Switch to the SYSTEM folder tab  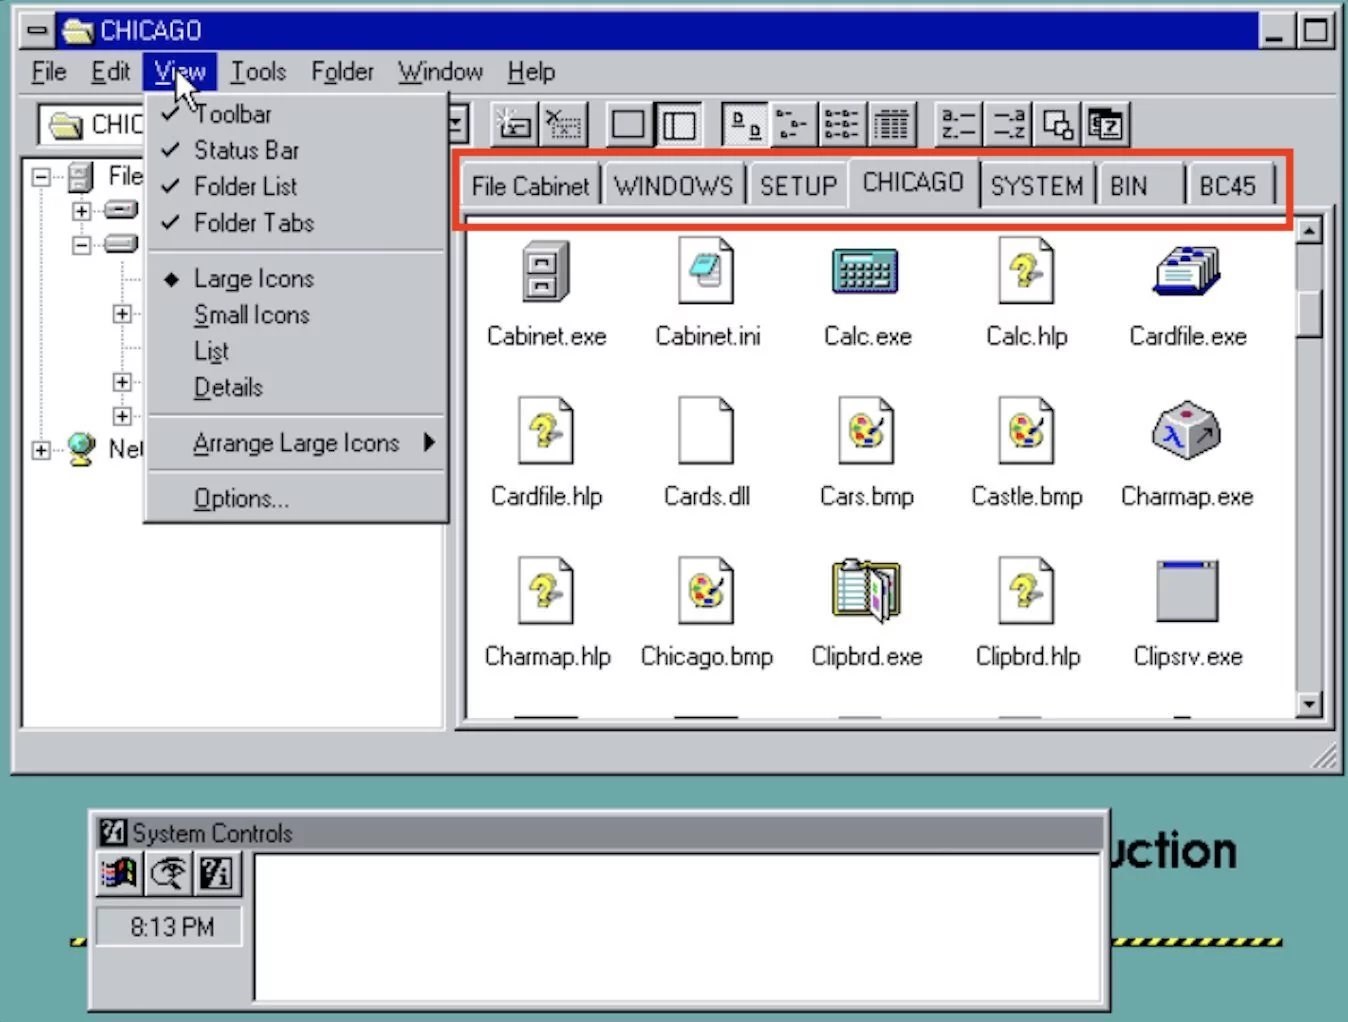(x=1037, y=186)
